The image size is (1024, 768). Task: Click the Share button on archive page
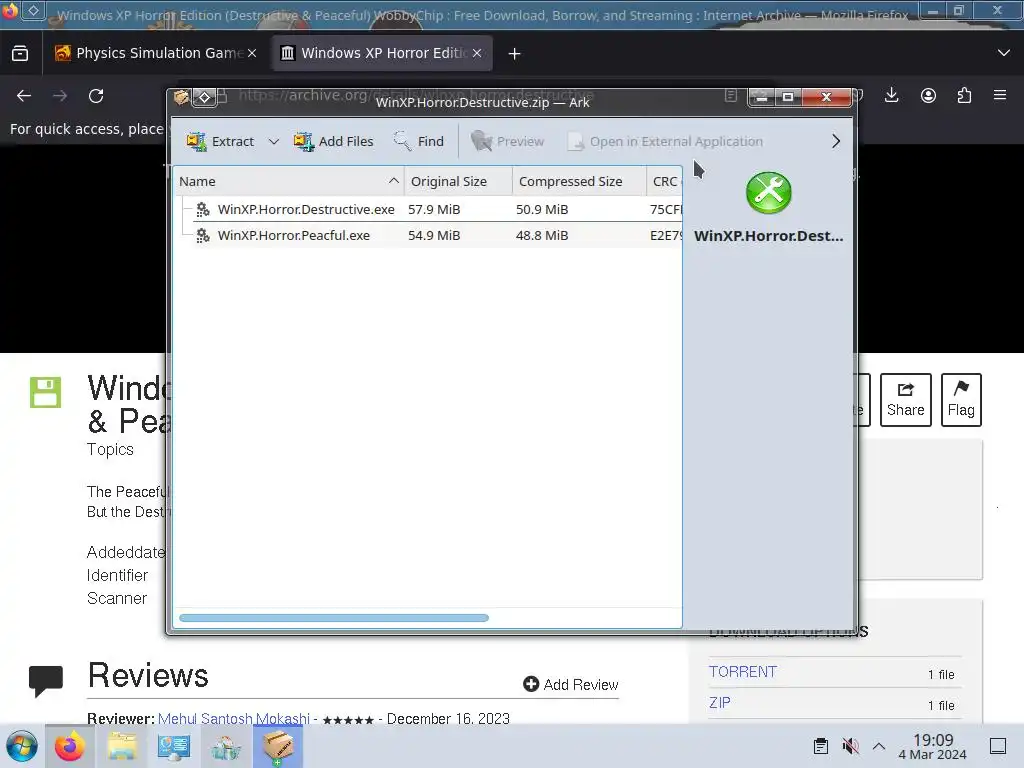906,400
